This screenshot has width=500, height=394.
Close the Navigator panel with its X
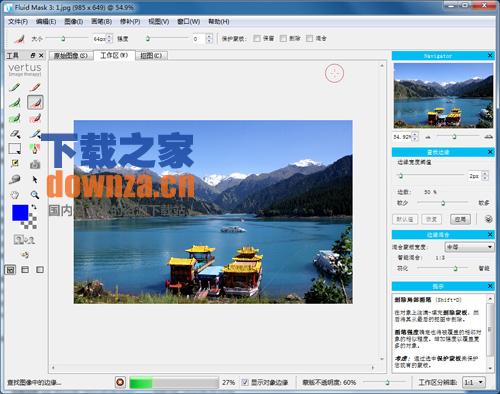(490, 56)
